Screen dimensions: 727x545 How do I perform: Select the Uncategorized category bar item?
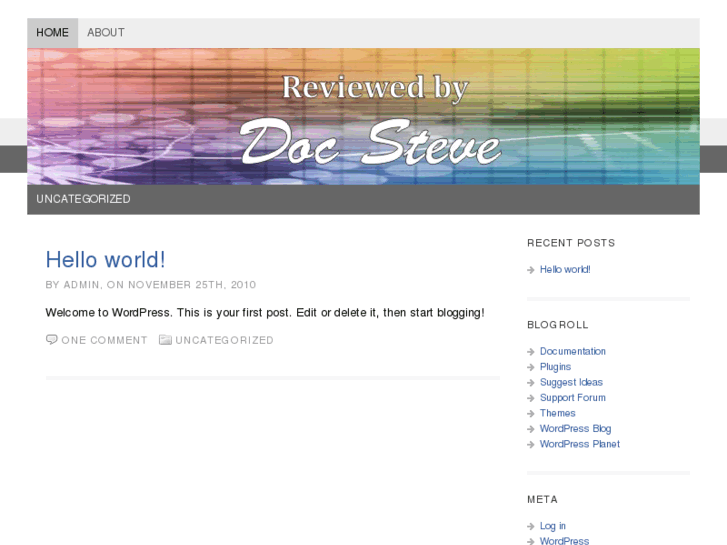(x=83, y=199)
